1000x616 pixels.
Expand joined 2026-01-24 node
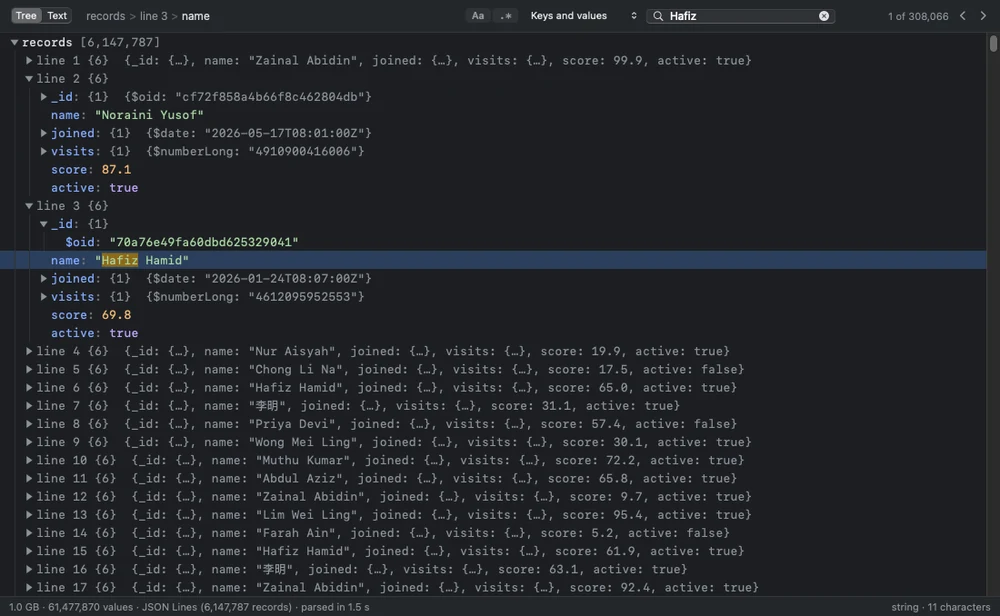coord(43,279)
